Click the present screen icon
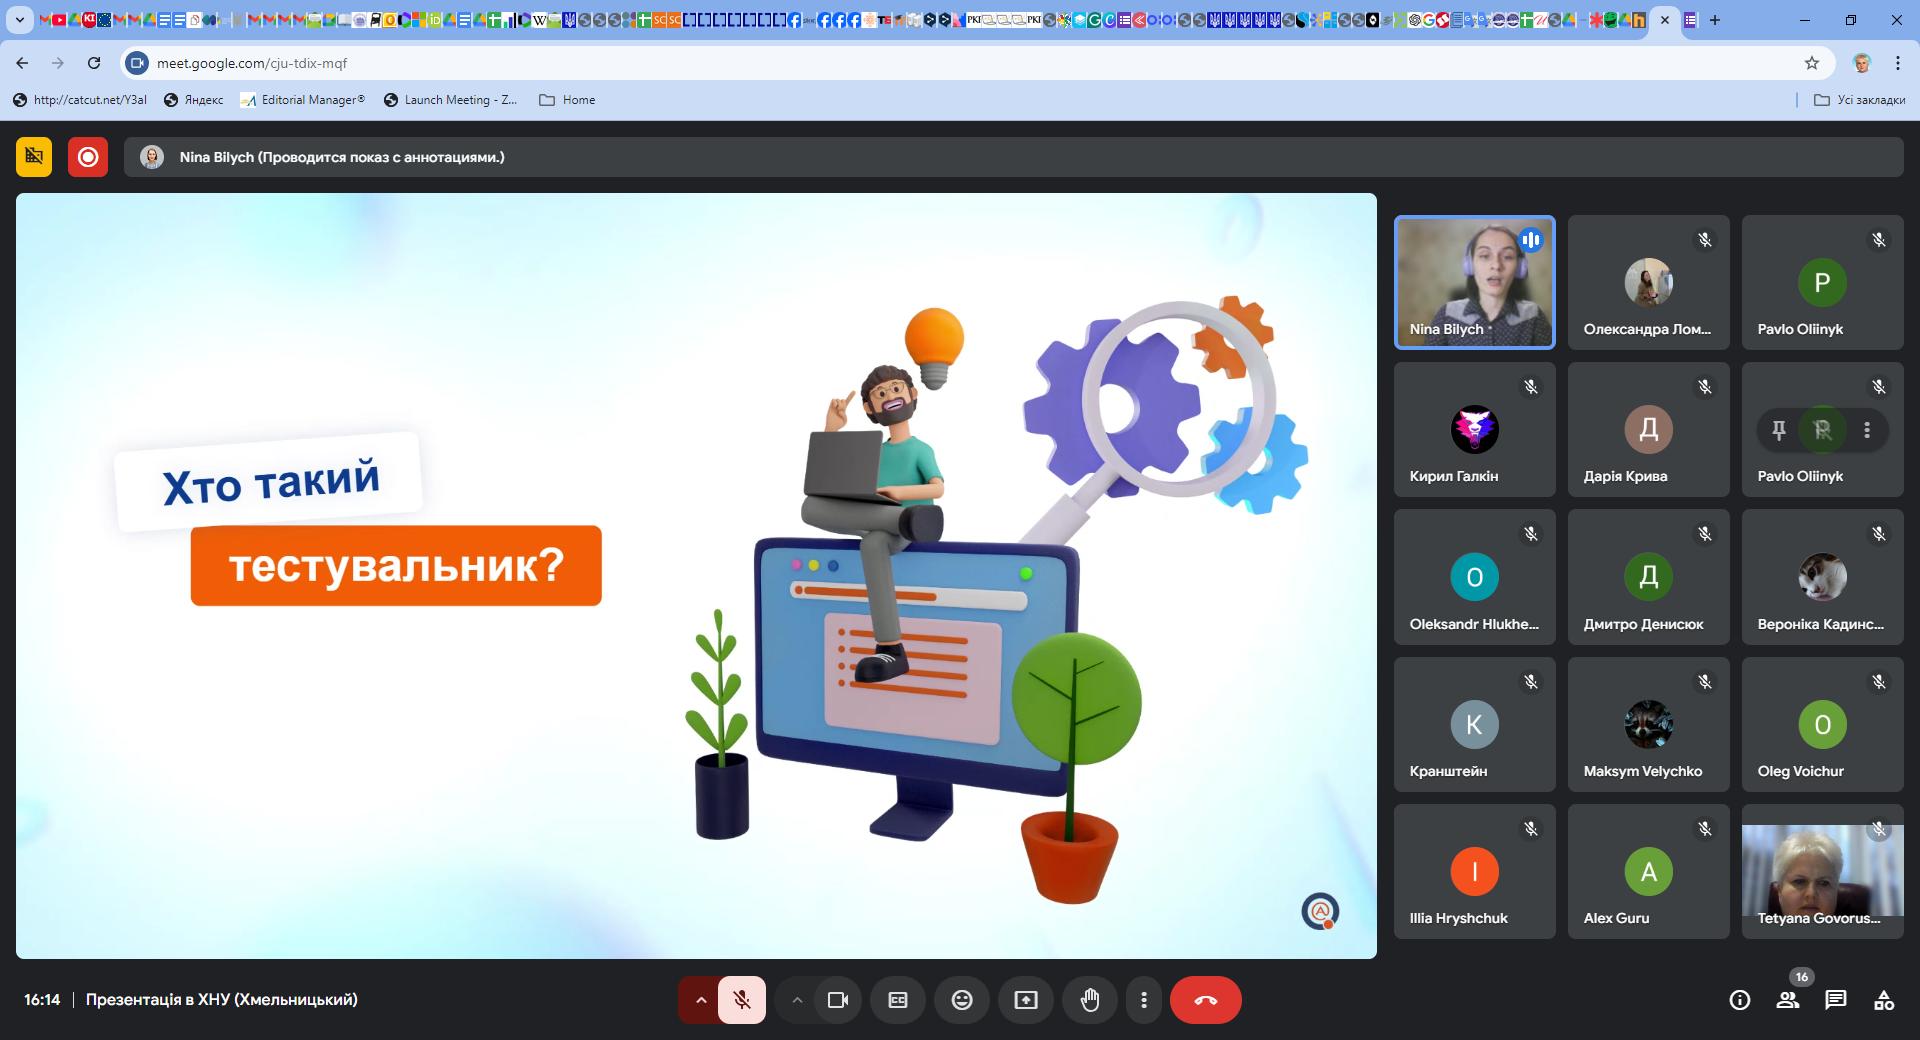Viewport: 1920px width, 1040px height. (x=1026, y=1000)
